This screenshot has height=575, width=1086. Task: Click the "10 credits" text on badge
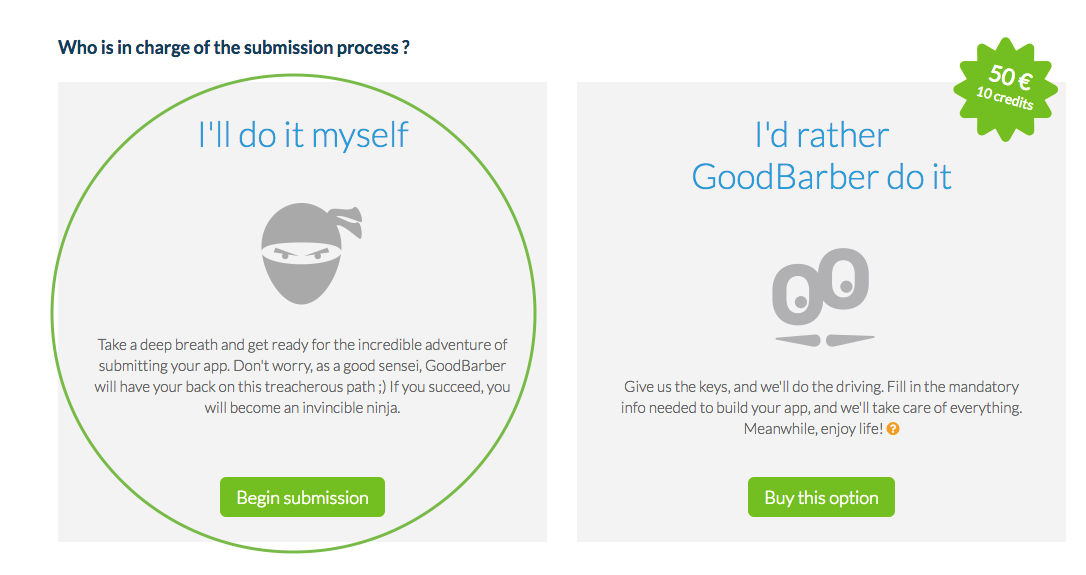[x=1004, y=98]
